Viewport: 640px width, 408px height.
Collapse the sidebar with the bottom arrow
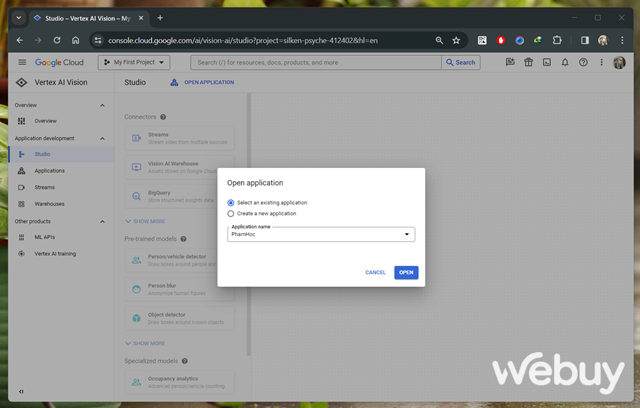click(21, 391)
